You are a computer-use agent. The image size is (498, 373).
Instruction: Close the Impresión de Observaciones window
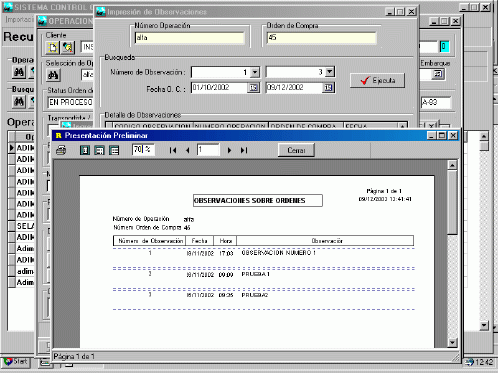(x=412, y=12)
